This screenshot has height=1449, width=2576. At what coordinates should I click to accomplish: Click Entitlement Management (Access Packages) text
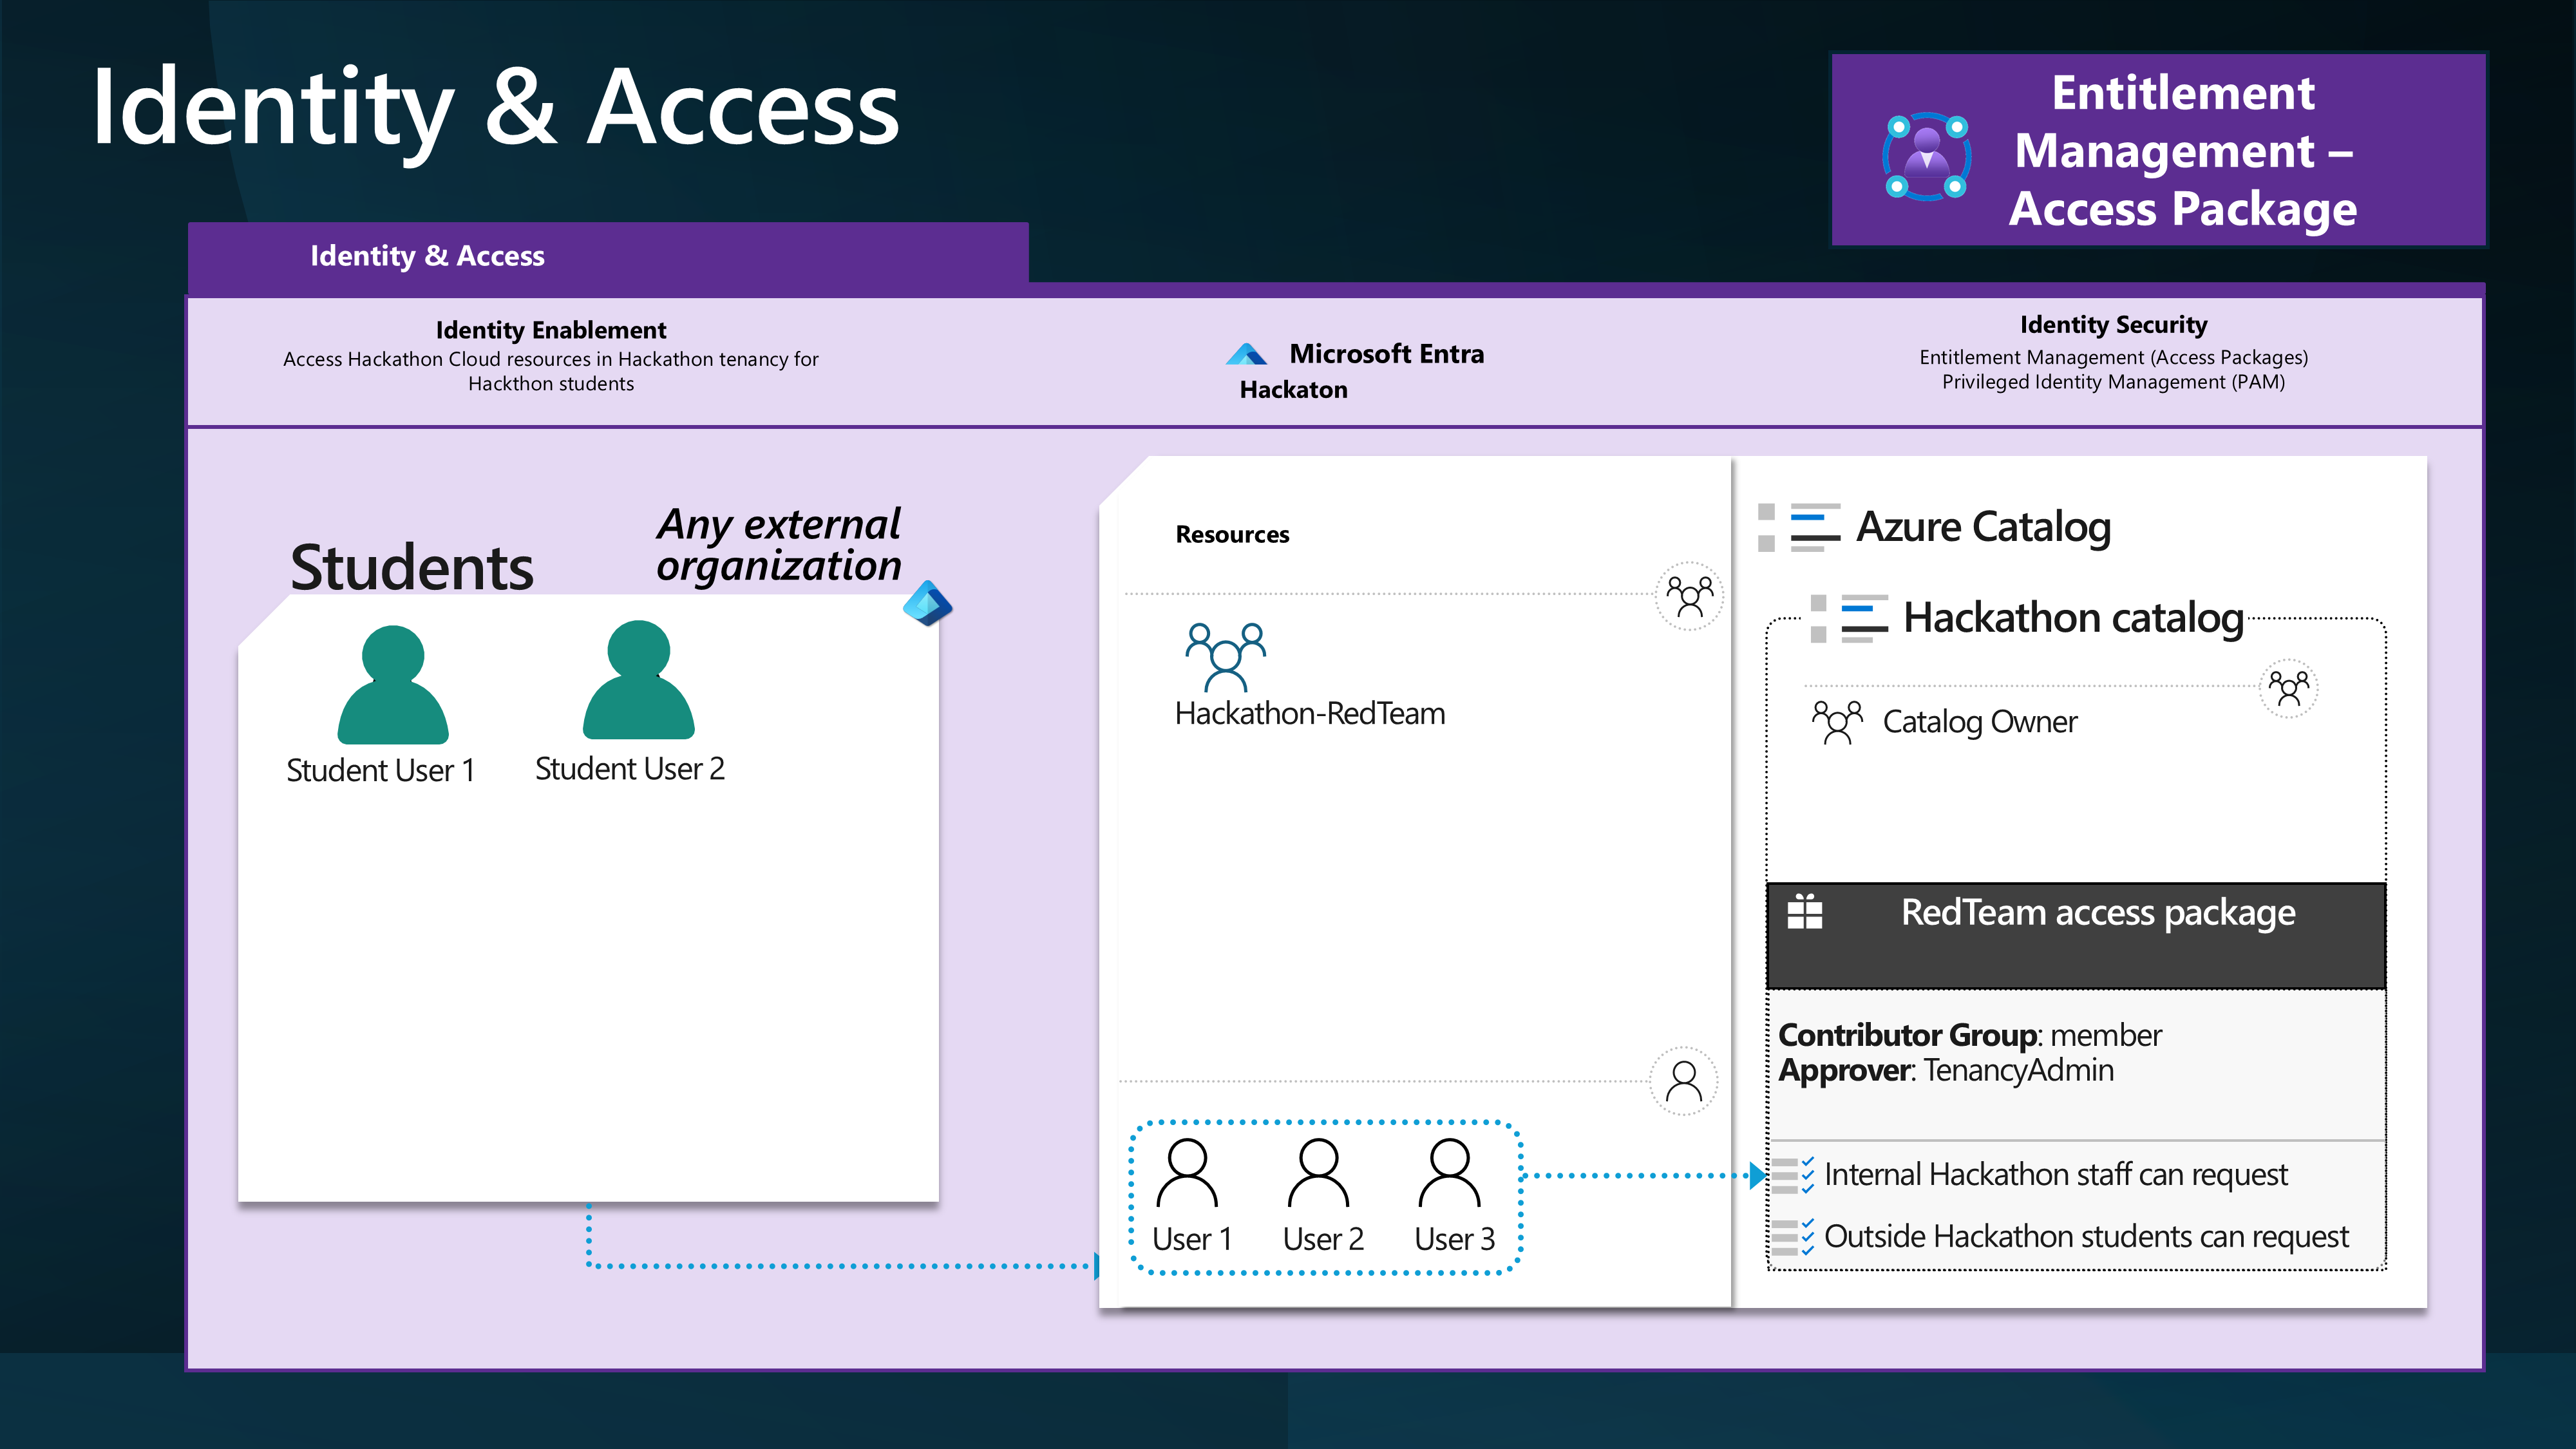point(2113,358)
